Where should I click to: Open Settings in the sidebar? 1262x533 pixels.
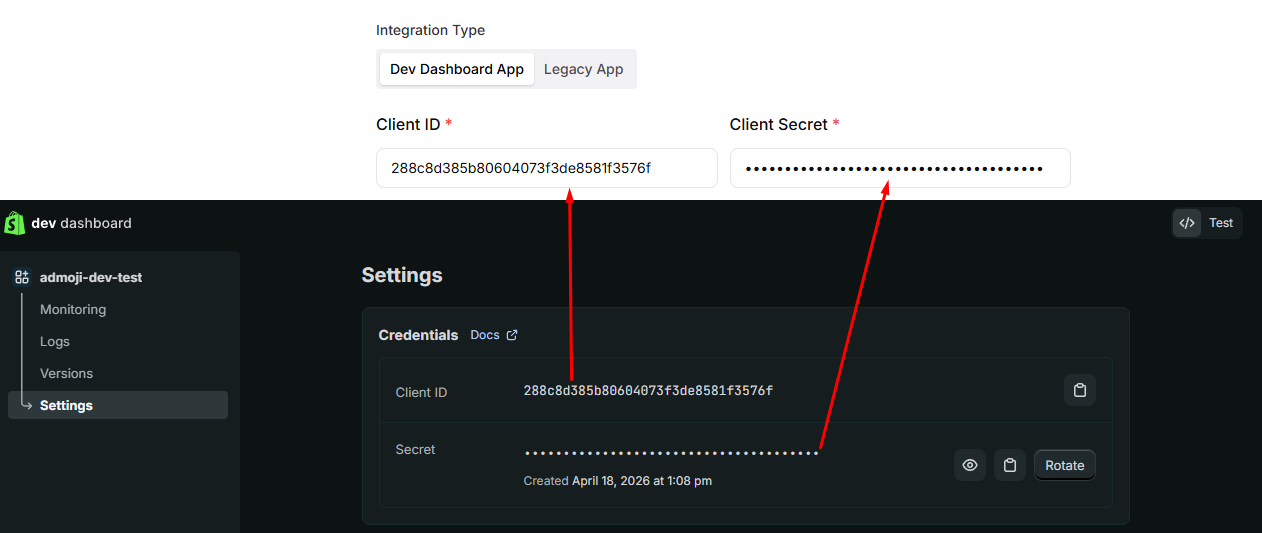point(118,405)
